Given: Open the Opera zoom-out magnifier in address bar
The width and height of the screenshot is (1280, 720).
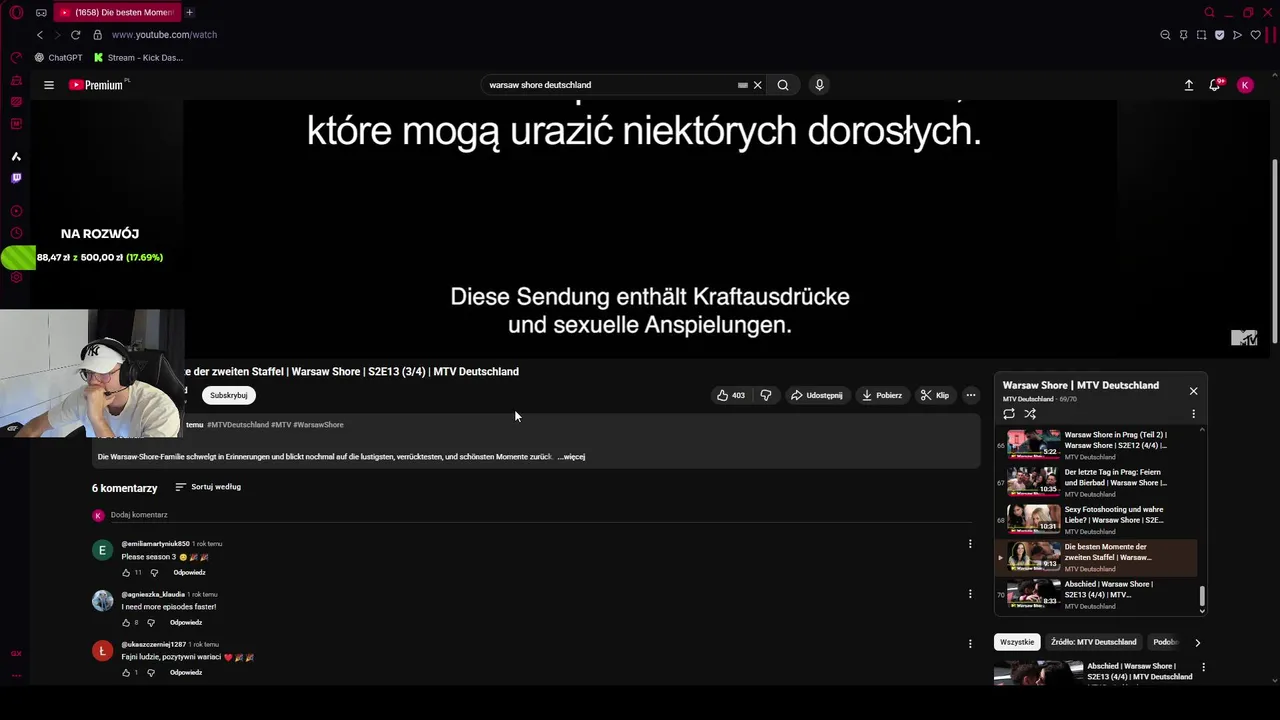Looking at the screenshot, I should pyautogui.click(x=1165, y=34).
